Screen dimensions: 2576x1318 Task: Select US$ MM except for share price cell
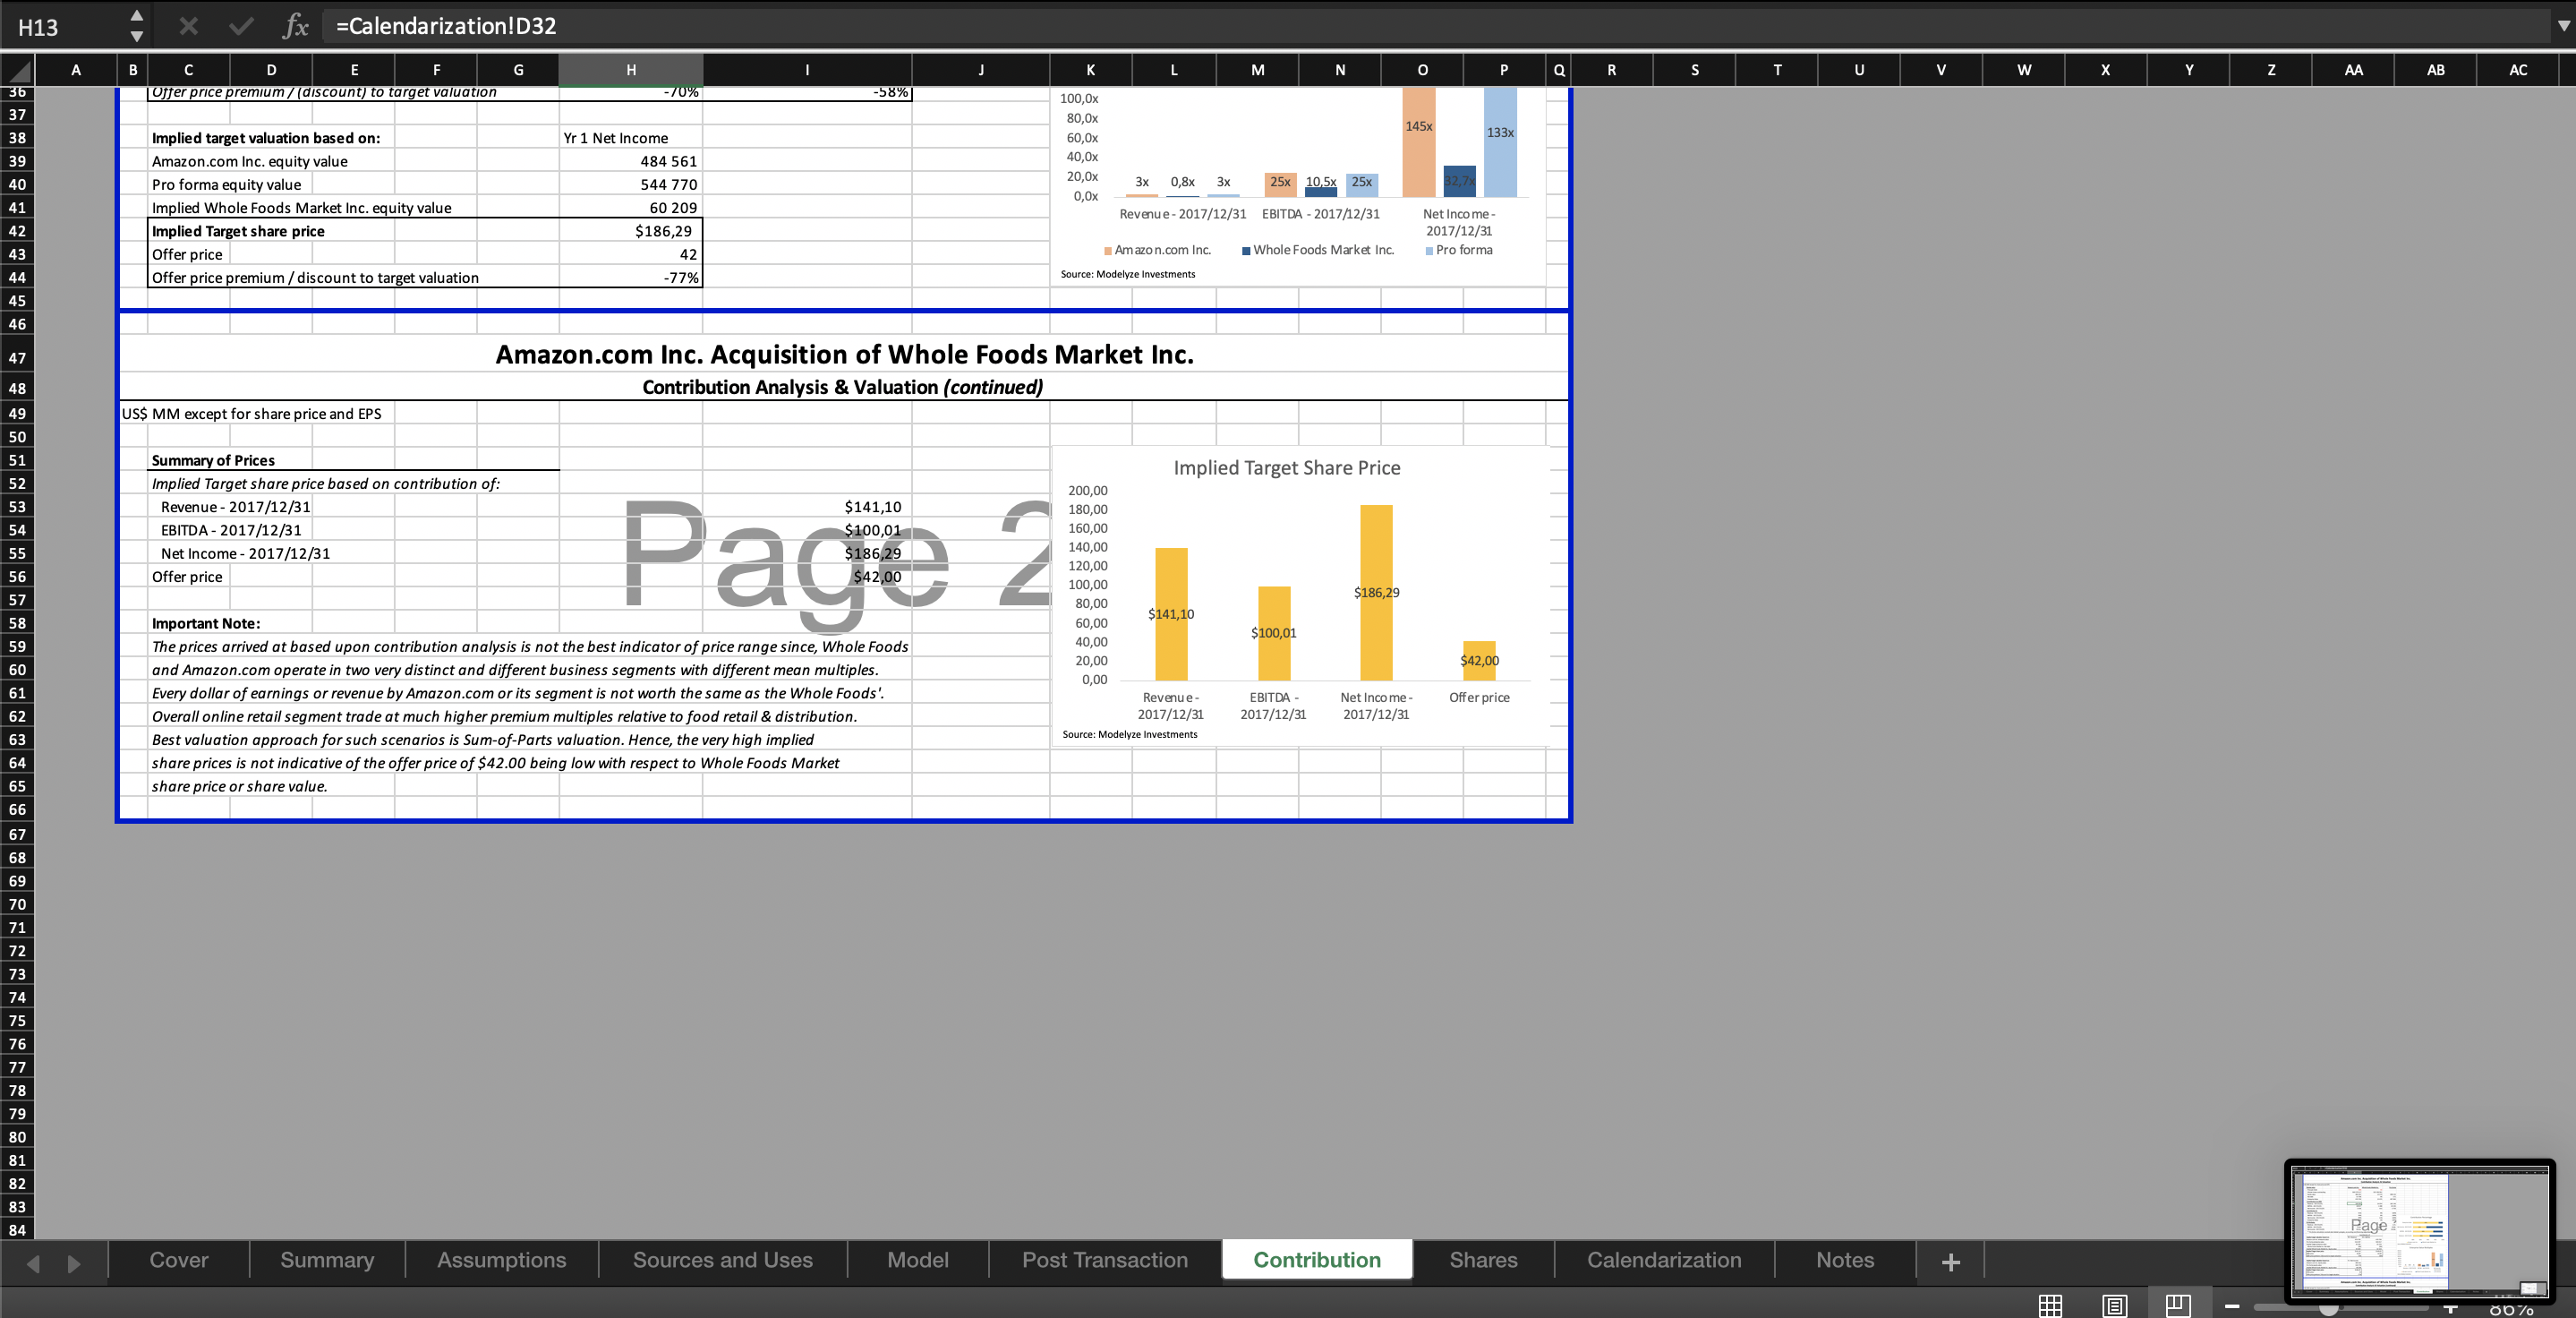pos(251,414)
